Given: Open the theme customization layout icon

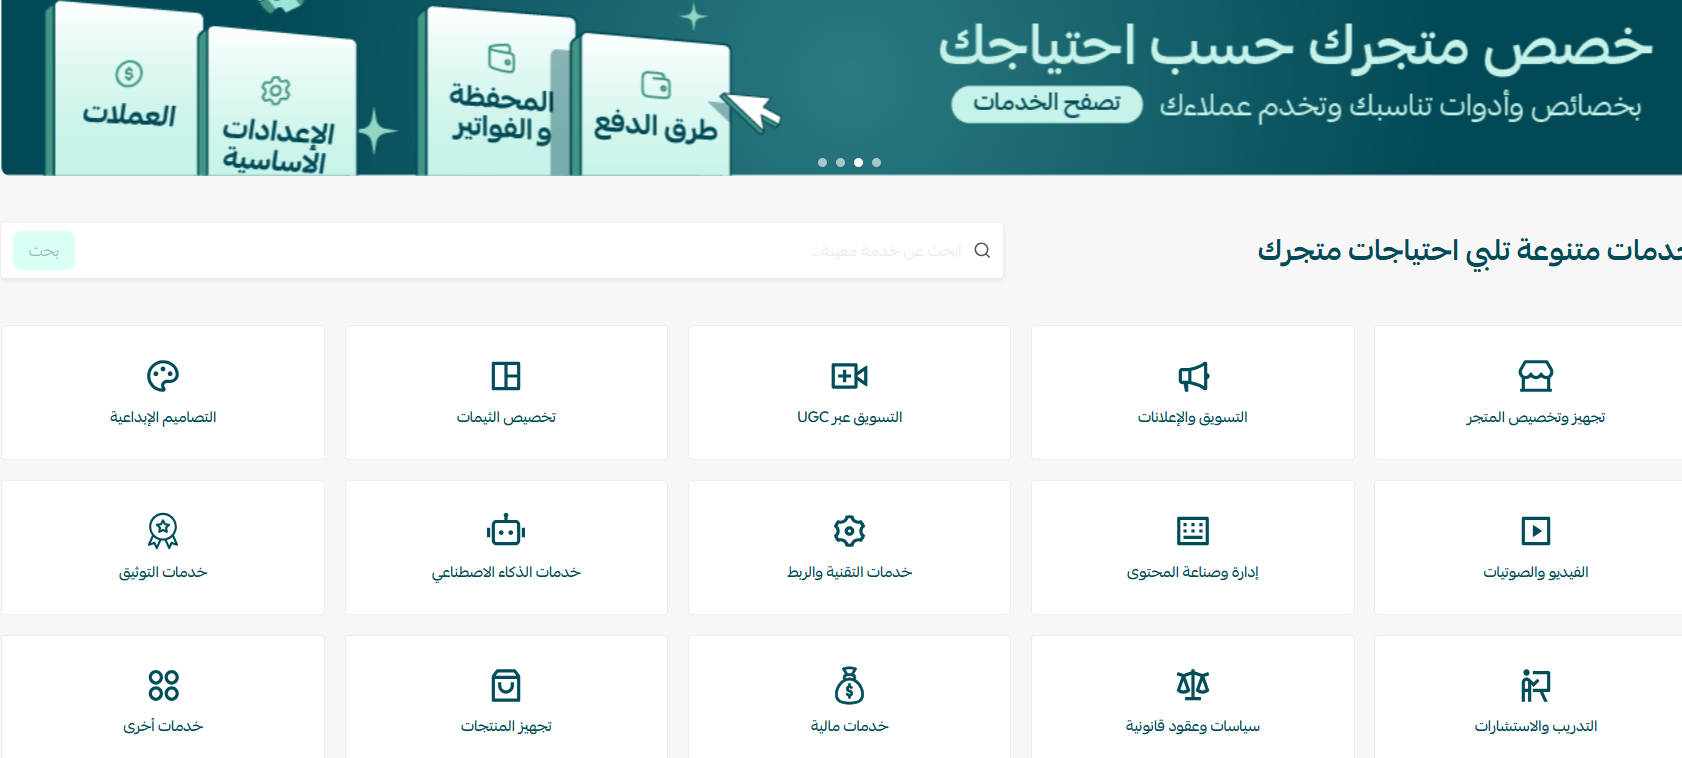Looking at the screenshot, I should tap(506, 376).
